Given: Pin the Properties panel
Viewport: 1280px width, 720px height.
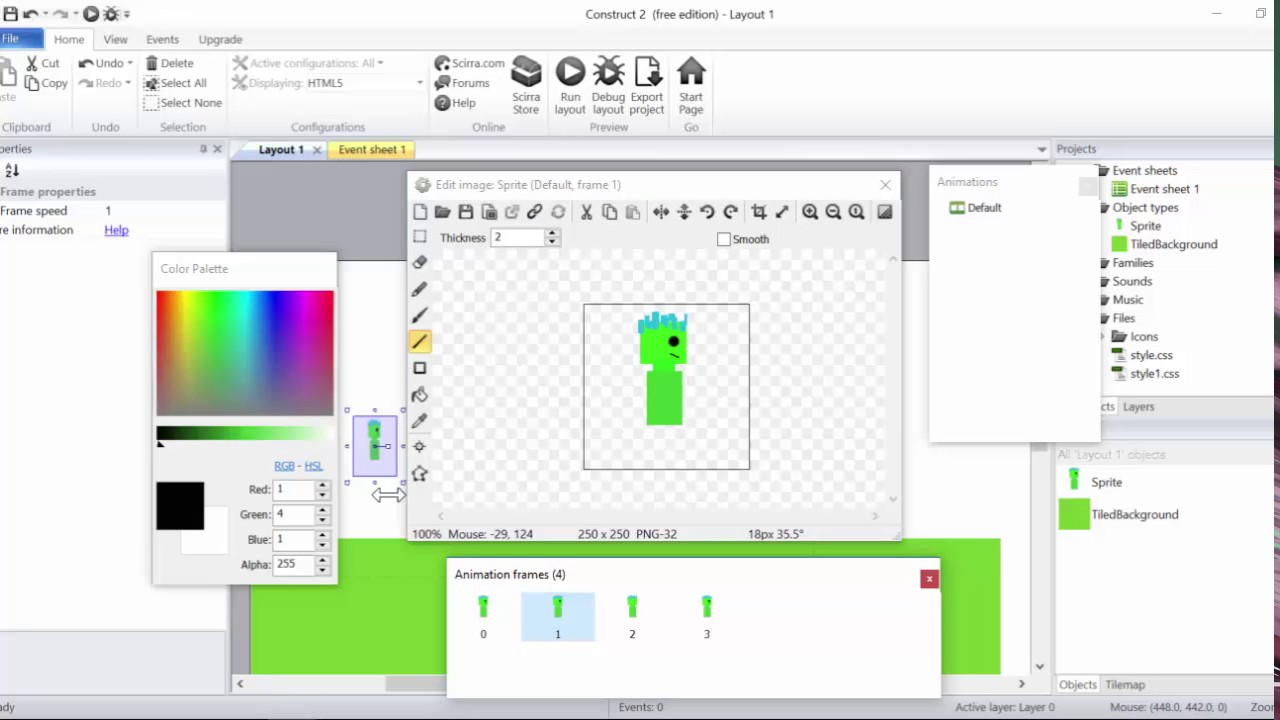Looking at the screenshot, I should pos(203,149).
